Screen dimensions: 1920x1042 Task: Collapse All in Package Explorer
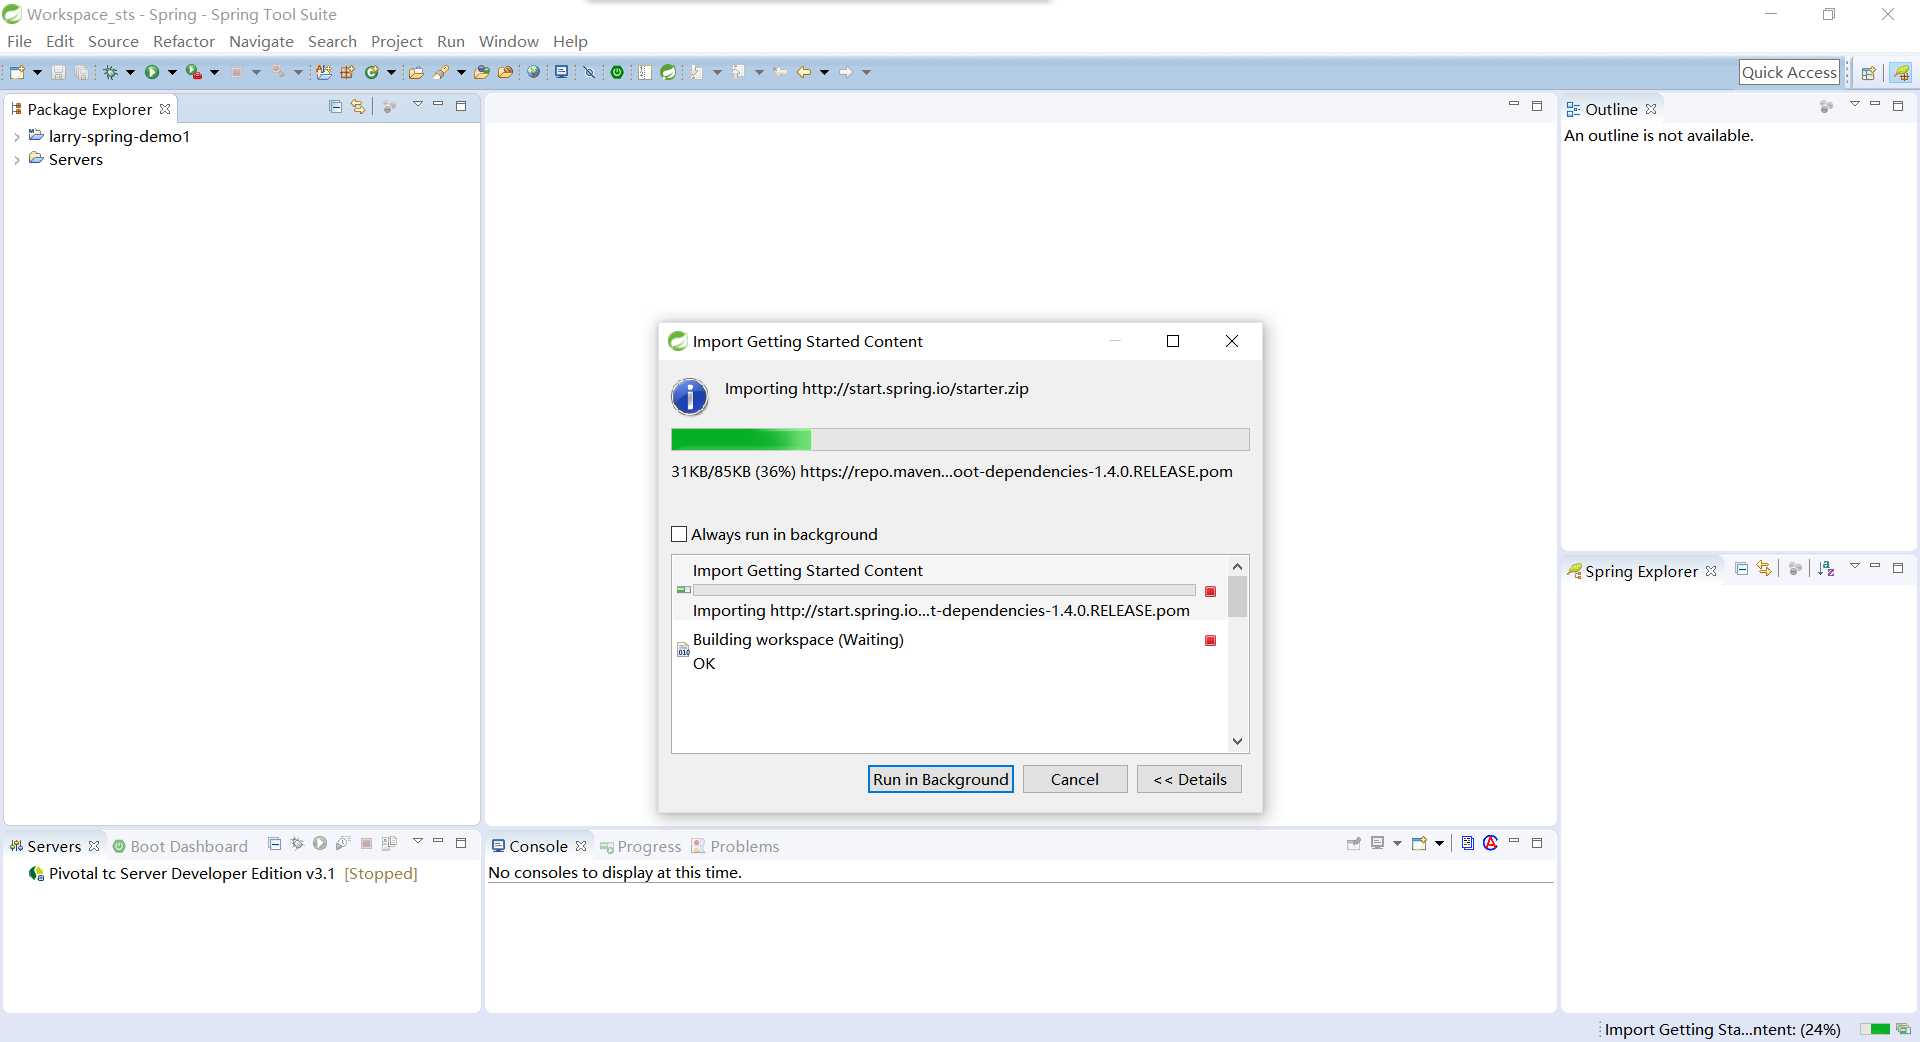[335, 106]
